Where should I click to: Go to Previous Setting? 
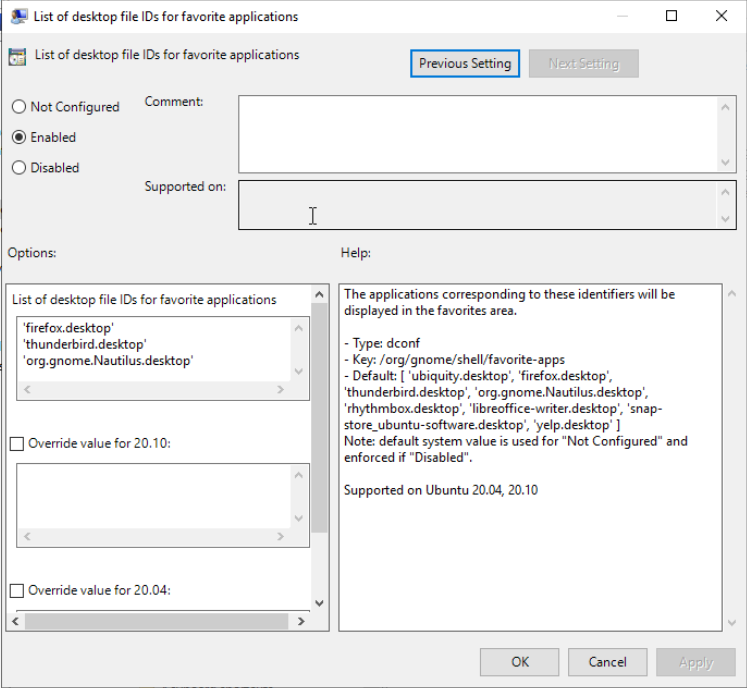click(x=464, y=63)
